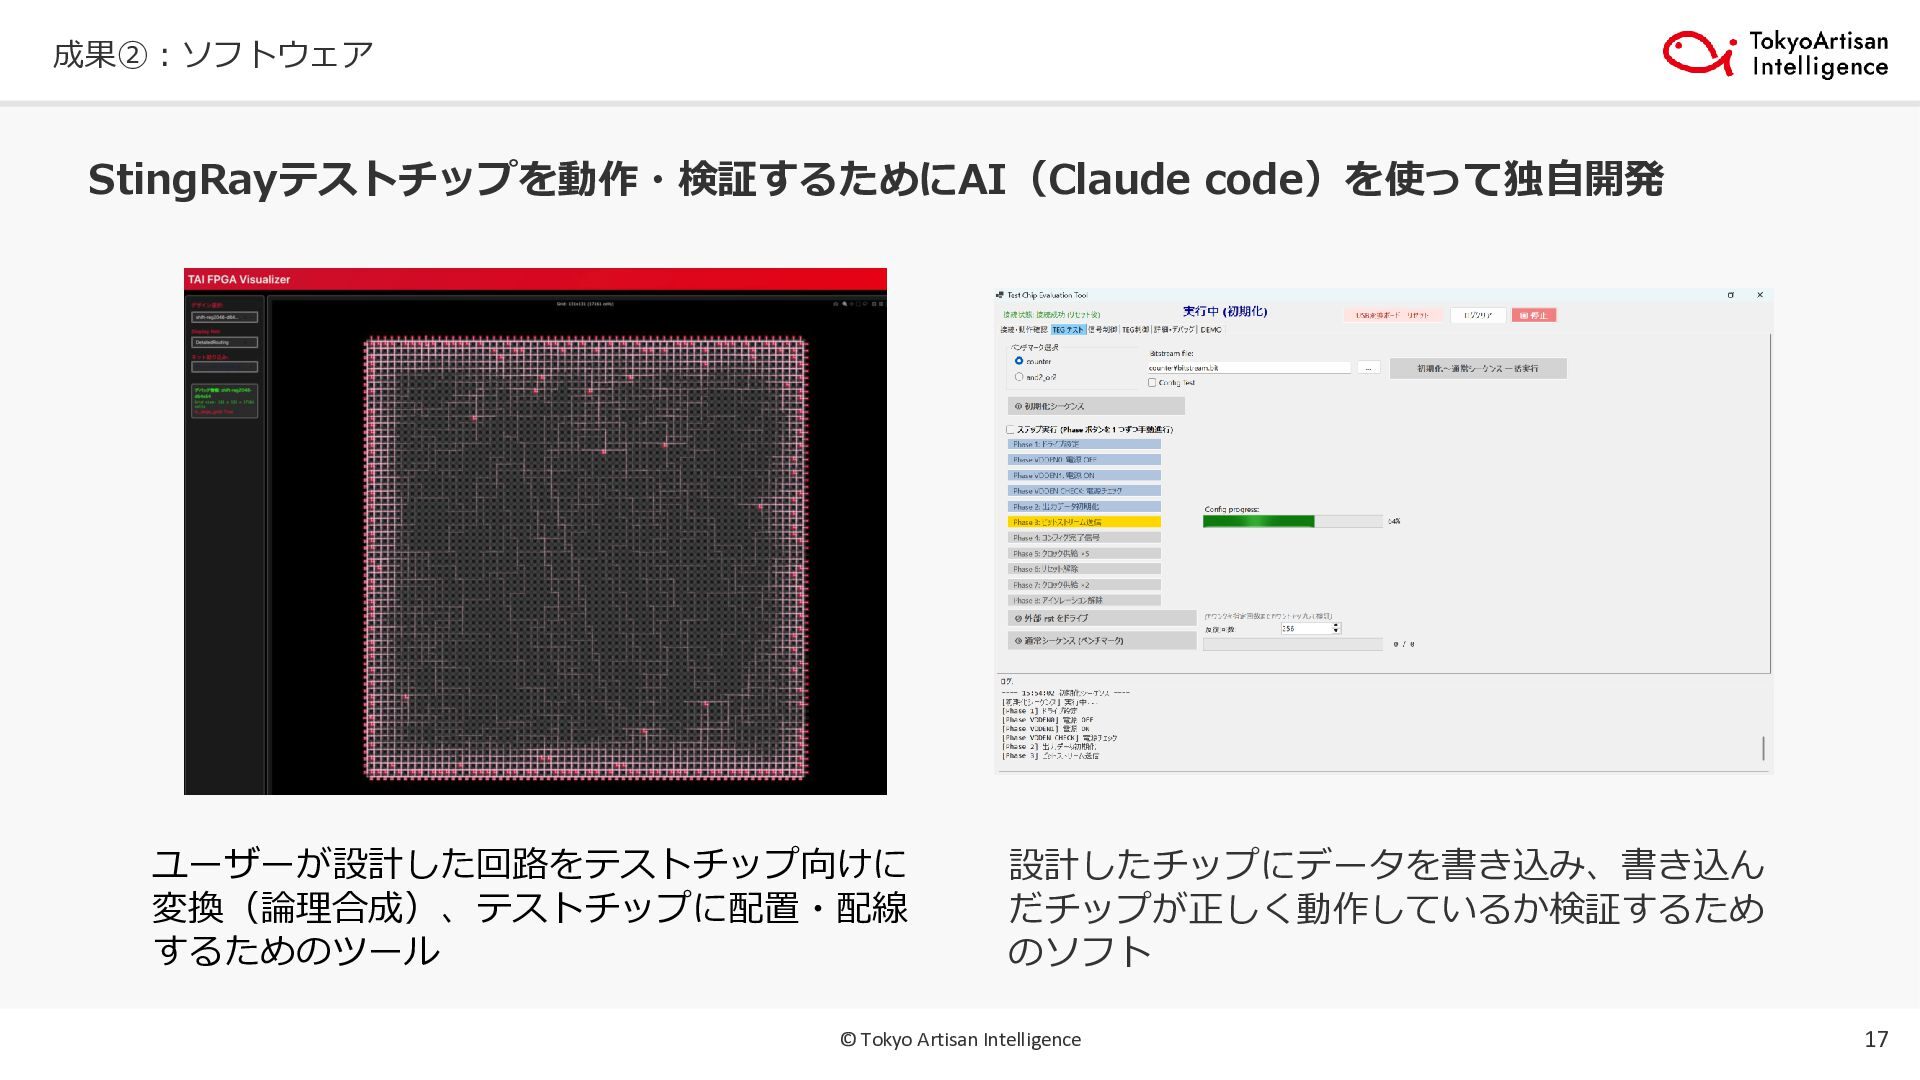Open the design selection dropdown in FPGA Visualizer
1920x1080 pixels.
pos(225,317)
